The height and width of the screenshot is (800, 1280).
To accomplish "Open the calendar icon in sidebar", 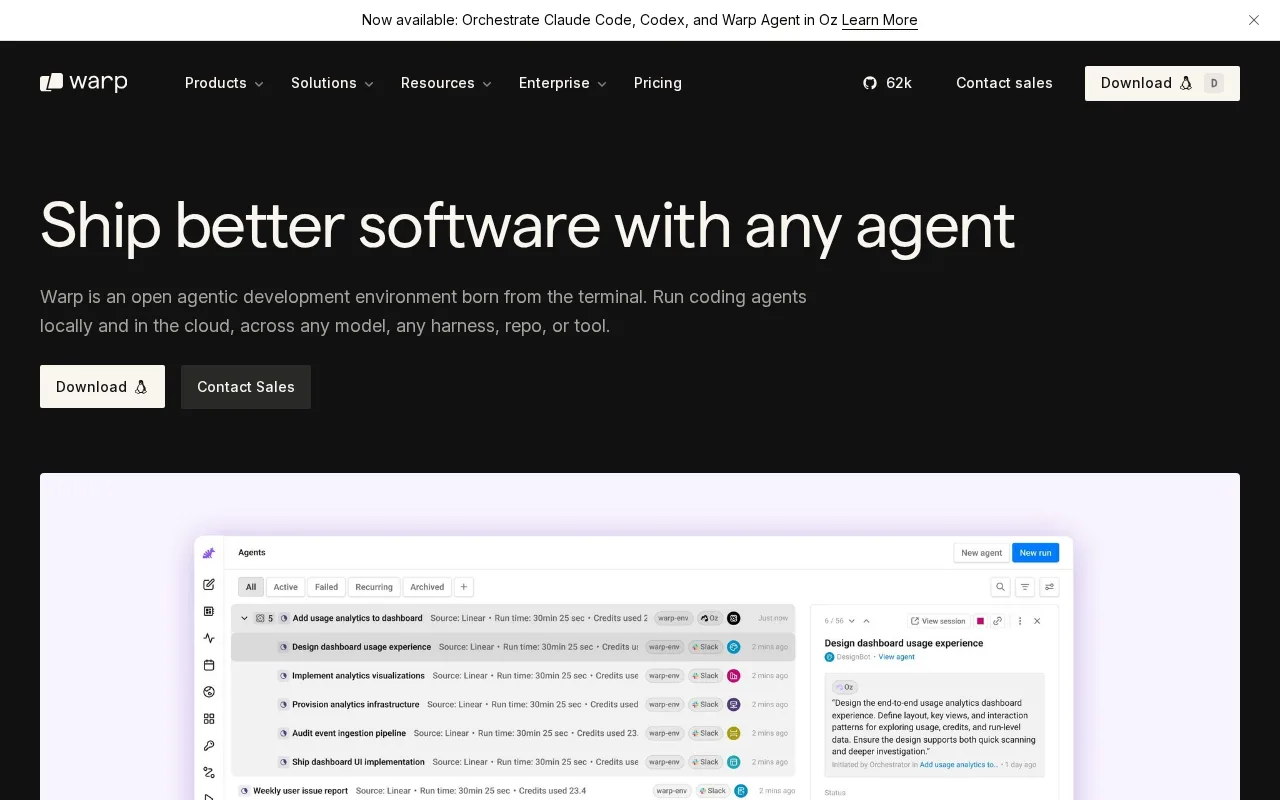I will tap(209, 665).
